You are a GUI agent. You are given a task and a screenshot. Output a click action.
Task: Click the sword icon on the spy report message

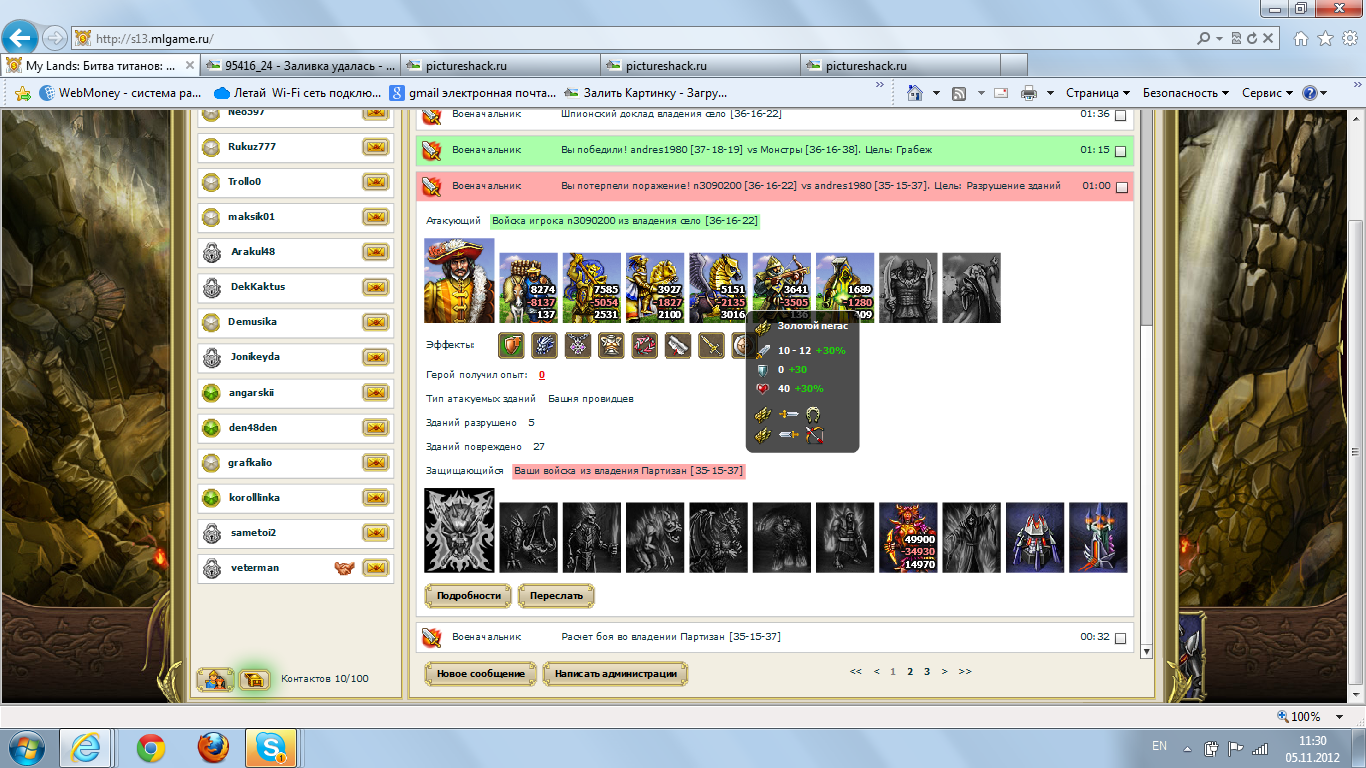[x=431, y=115]
